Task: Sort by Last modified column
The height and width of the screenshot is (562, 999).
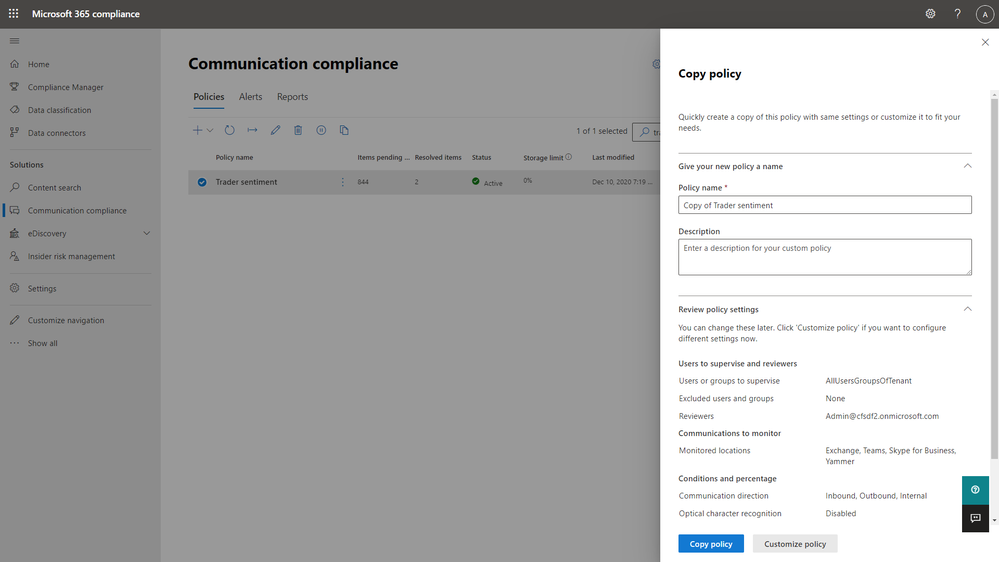Action: (x=613, y=157)
